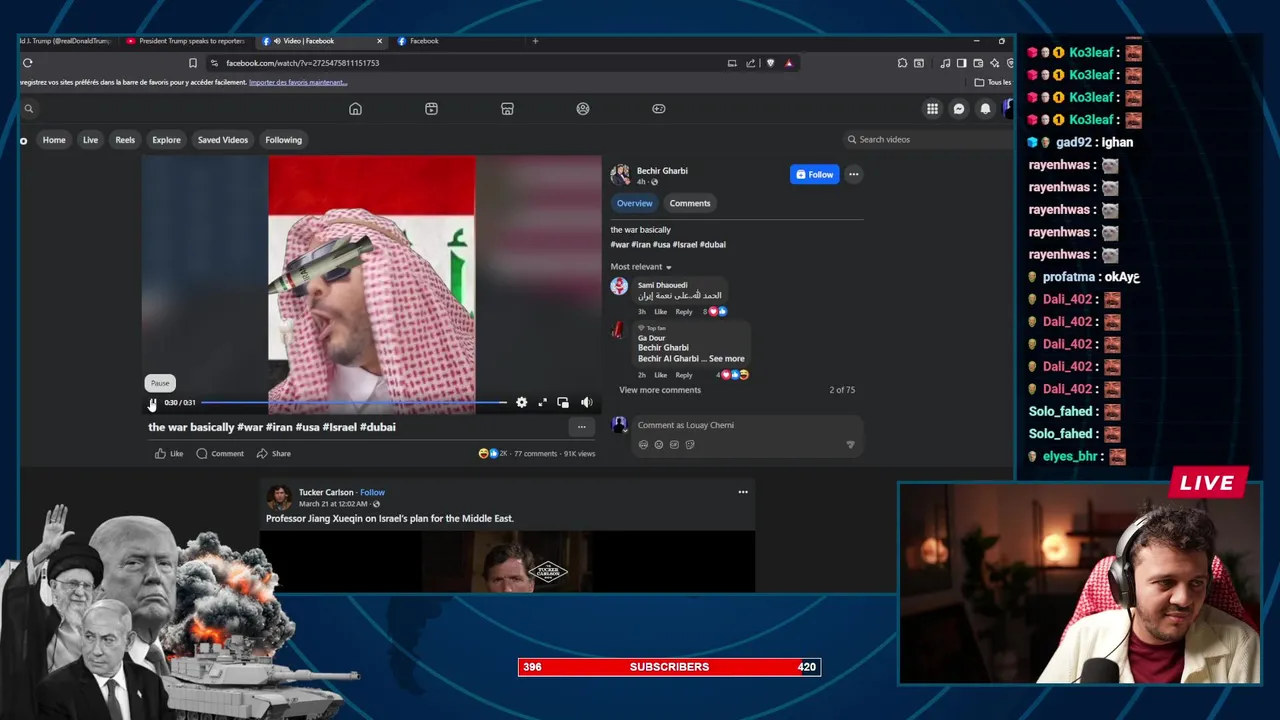Open Facebook Video (Watch) icon
Viewport: 1280px width, 720px height.
[x=431, y=109]
